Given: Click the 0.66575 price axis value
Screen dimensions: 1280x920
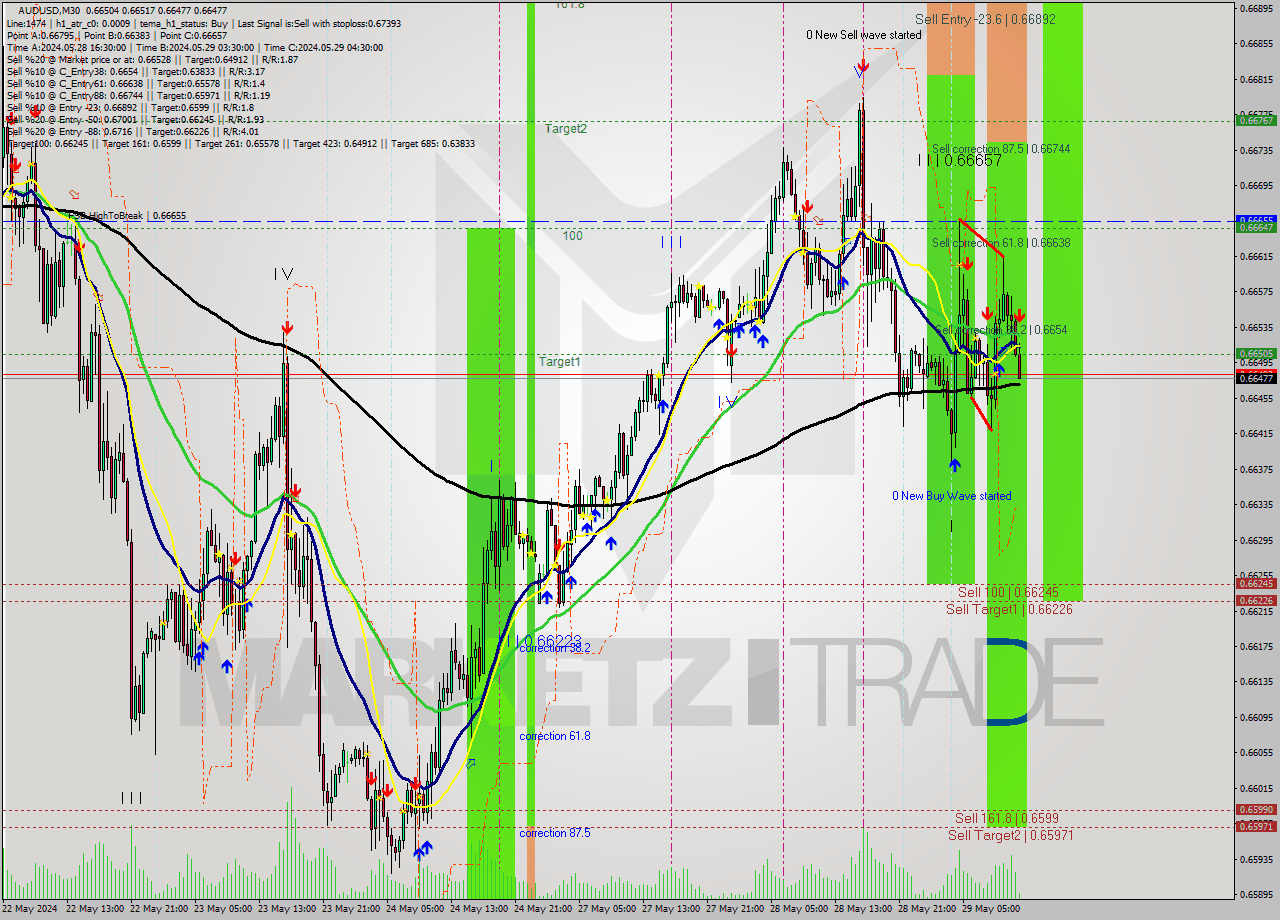Looking at the screenshot, I should pos(1256,292).
